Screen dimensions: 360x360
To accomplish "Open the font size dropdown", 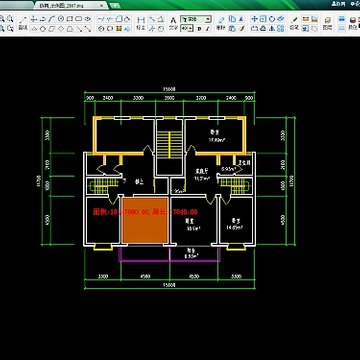I will 187,29.
